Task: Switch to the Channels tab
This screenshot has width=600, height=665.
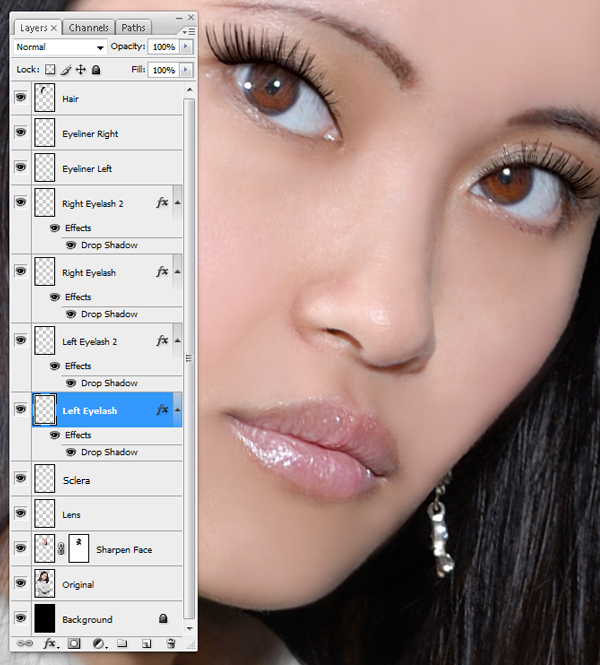Action: pos(89,28)
